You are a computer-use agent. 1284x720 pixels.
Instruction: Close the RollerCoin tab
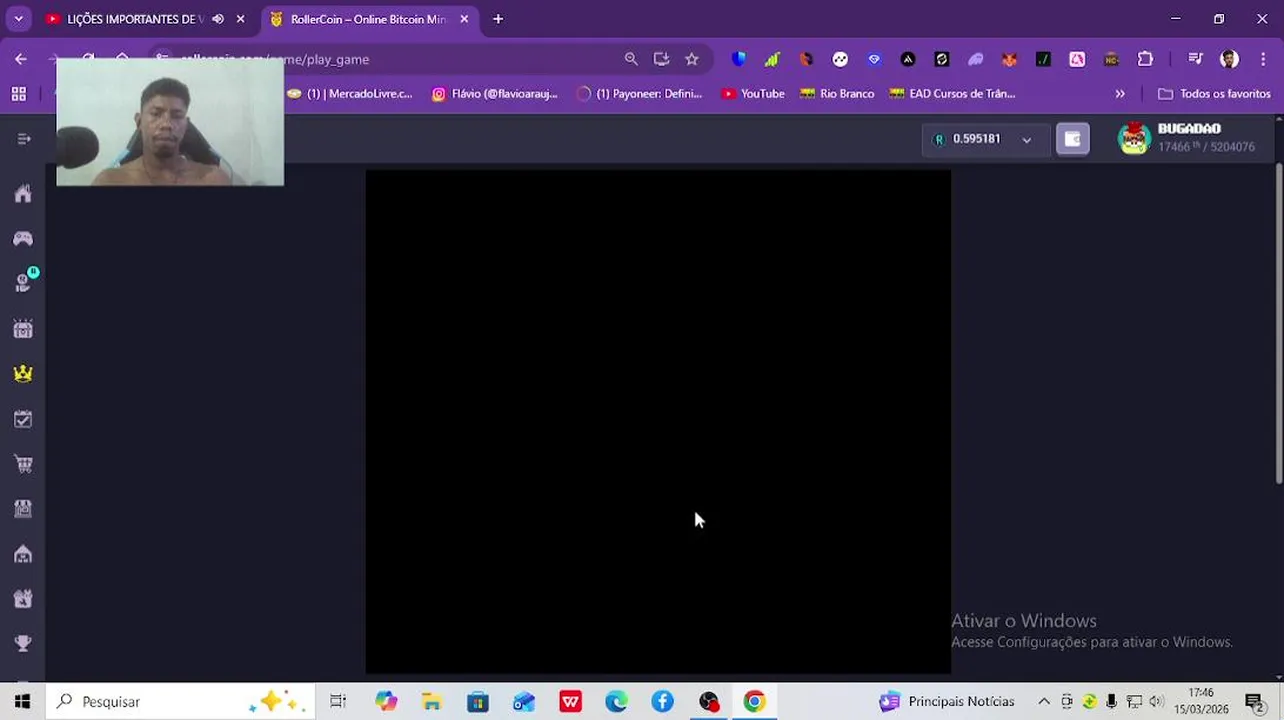click(x=464, y=19)
